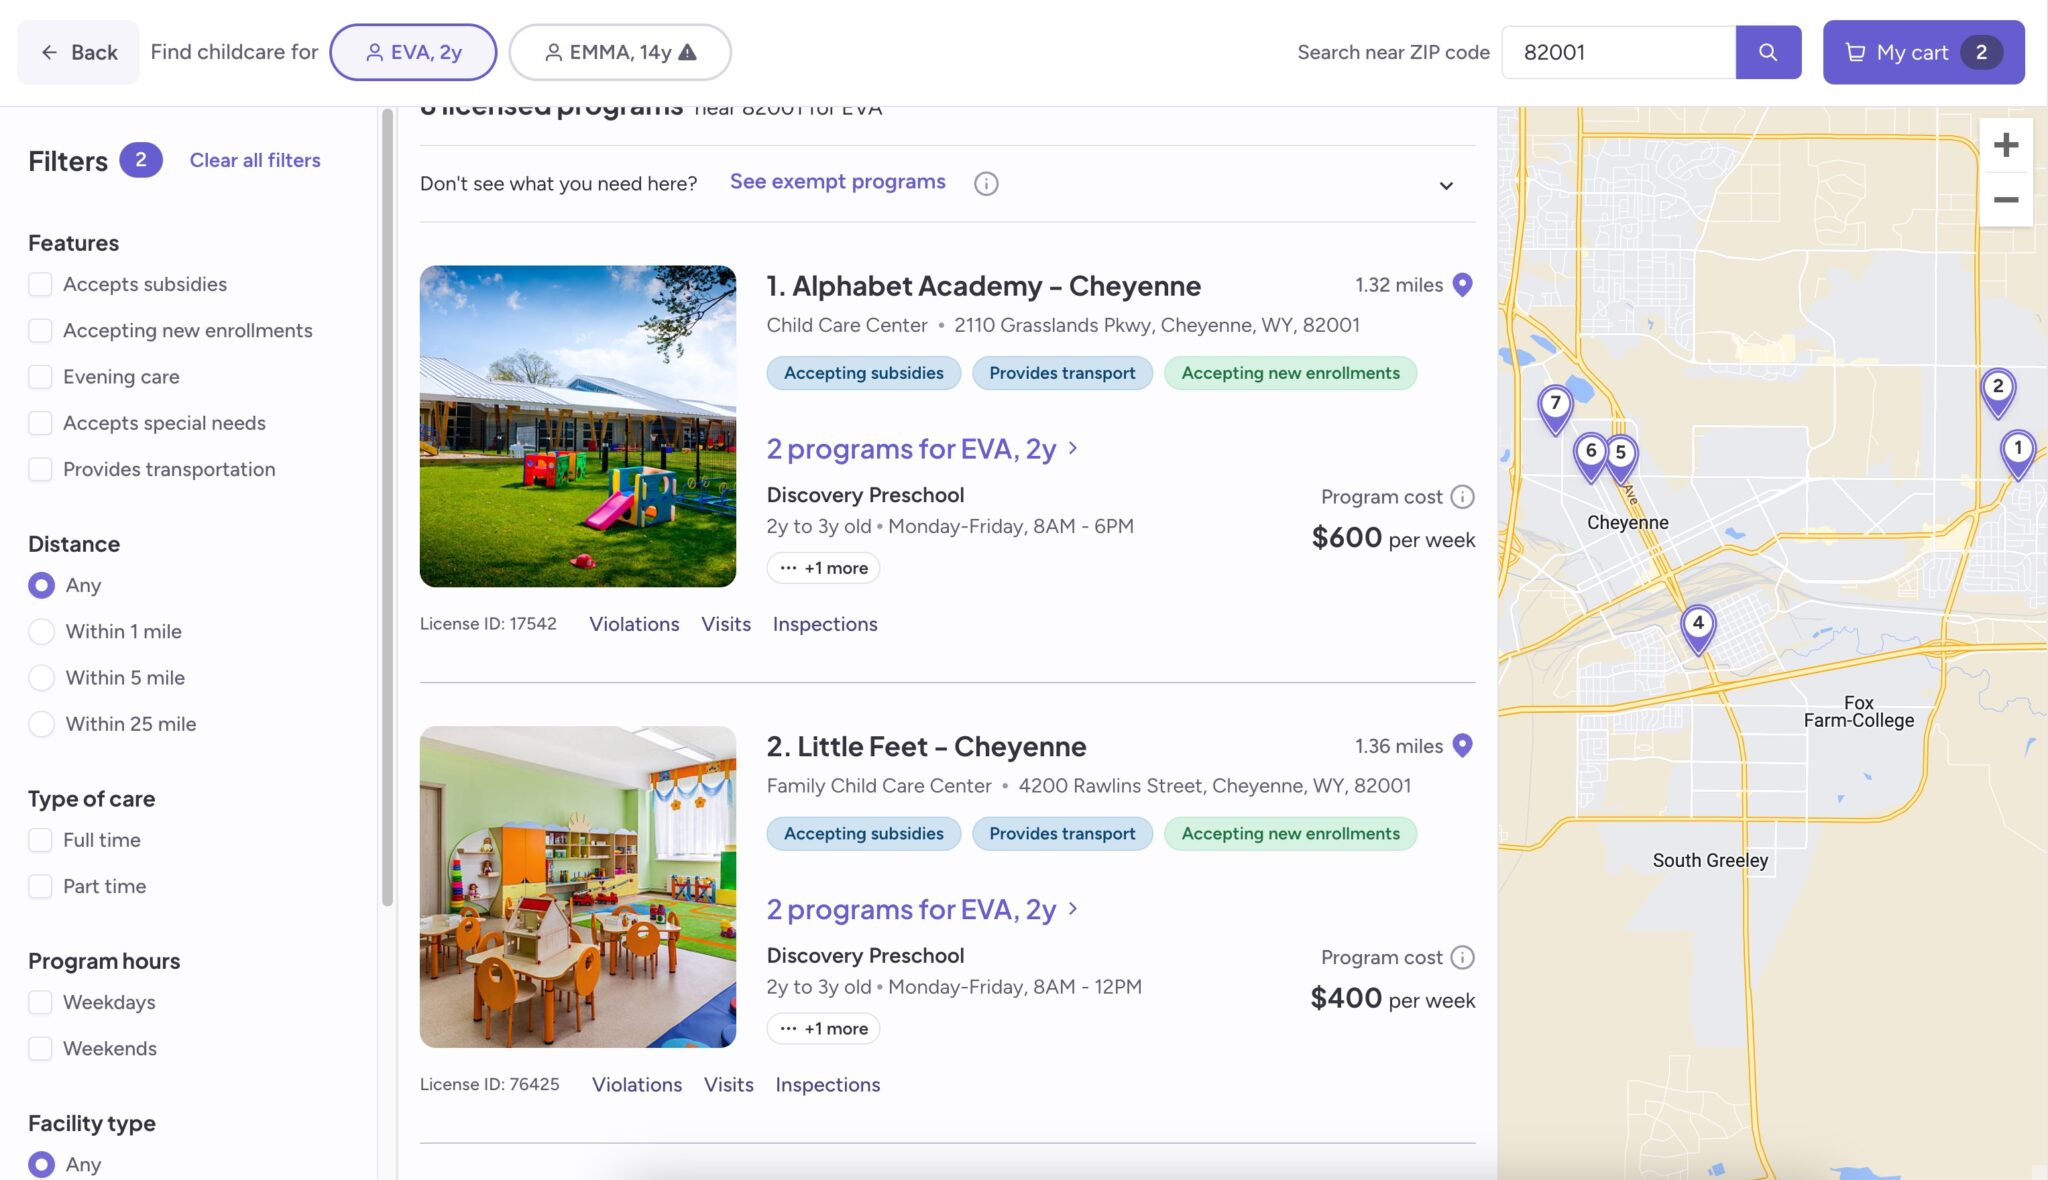This screenshot has height=1180, width=2048.
Task: Click info icon next to exempt programs
Action: (986, 184)
